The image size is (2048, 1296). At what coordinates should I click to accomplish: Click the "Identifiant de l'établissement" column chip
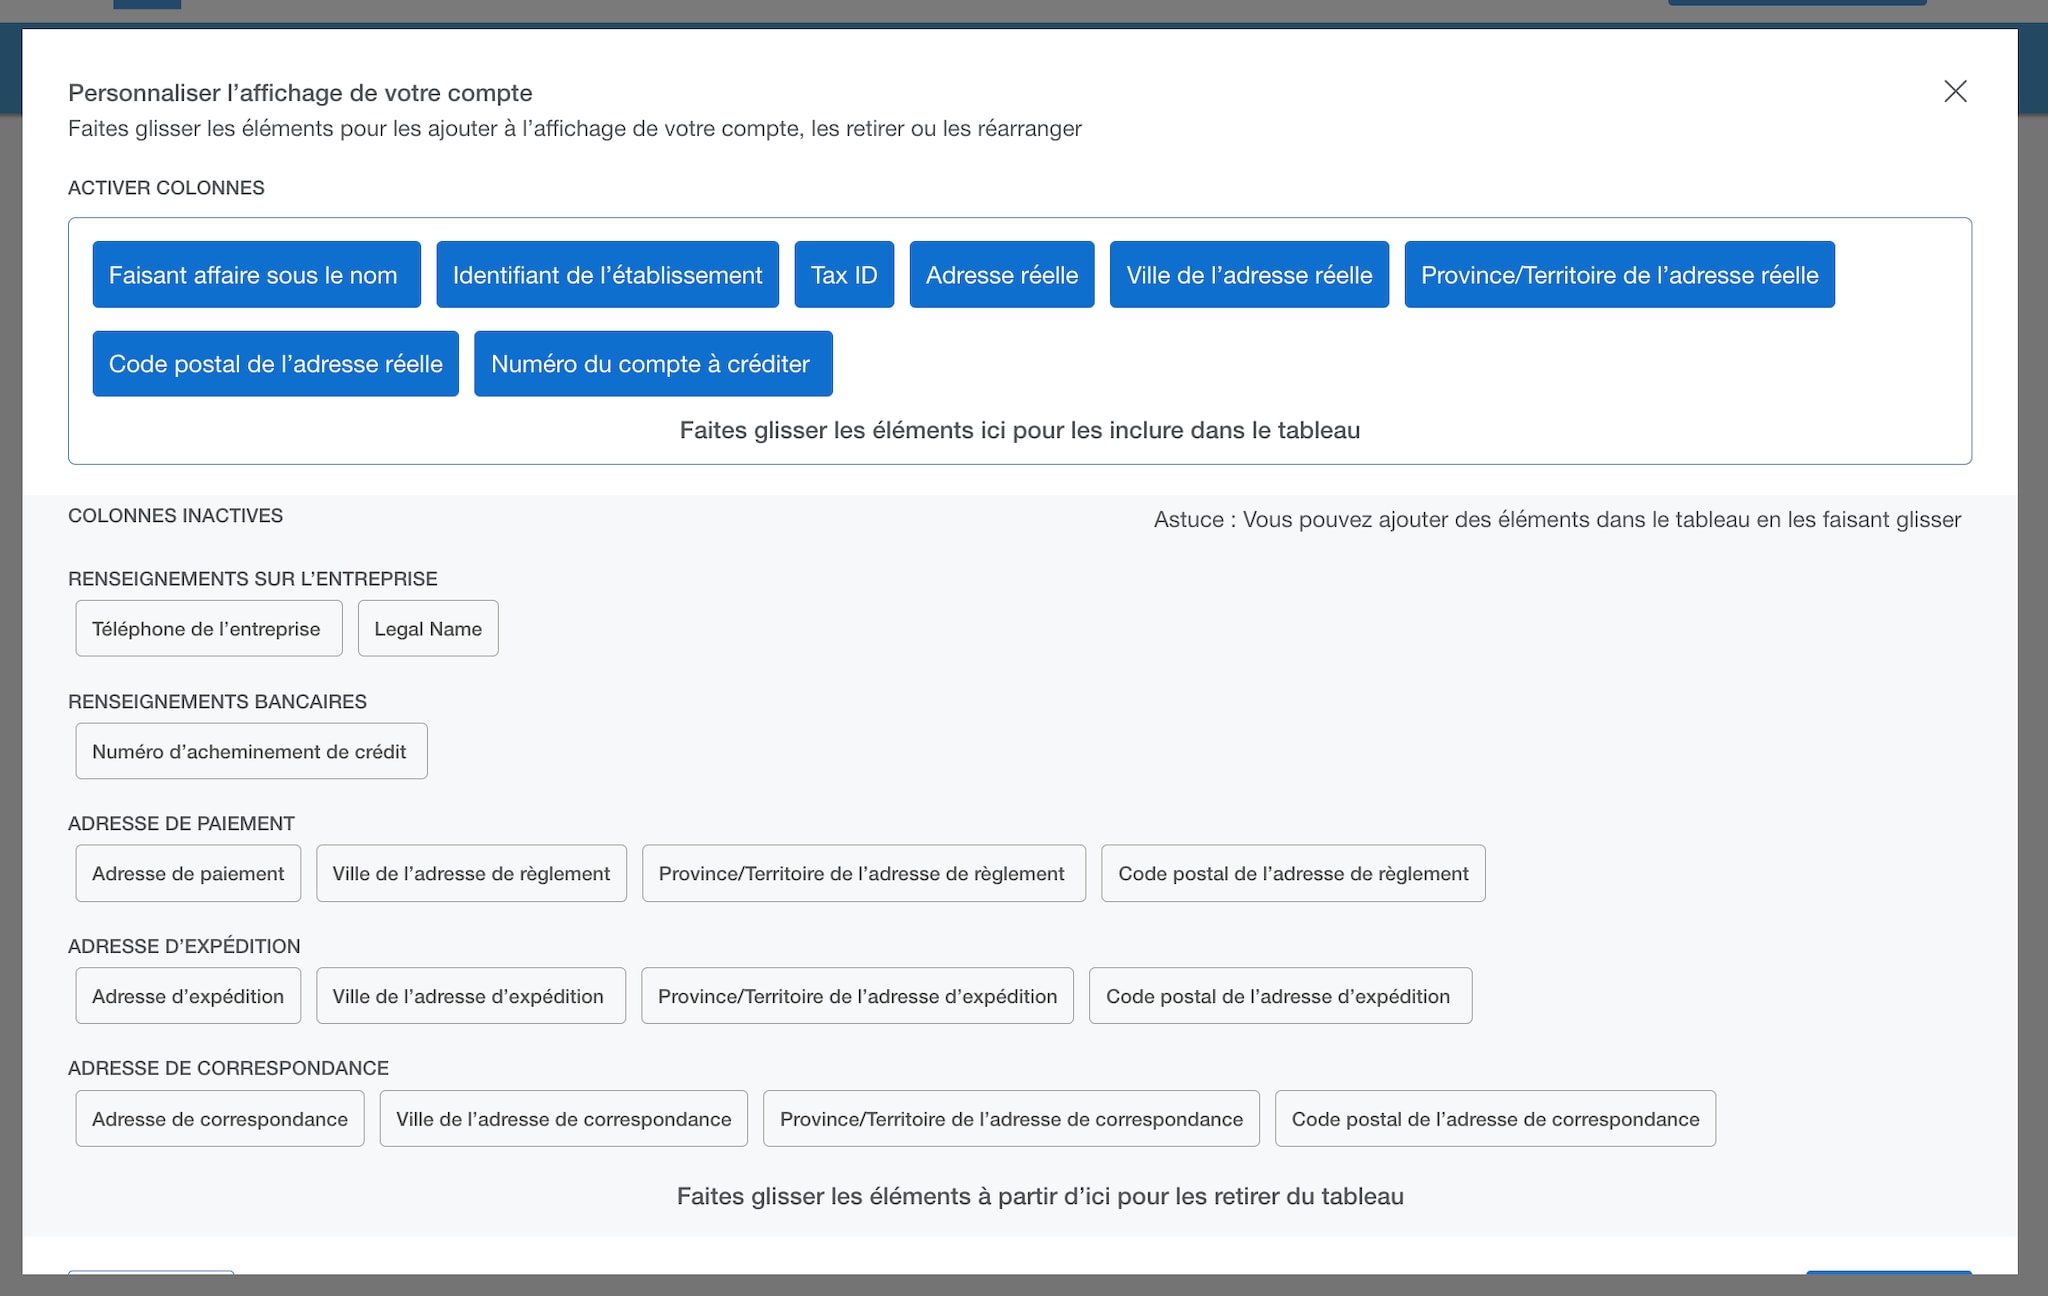point(606,274)
